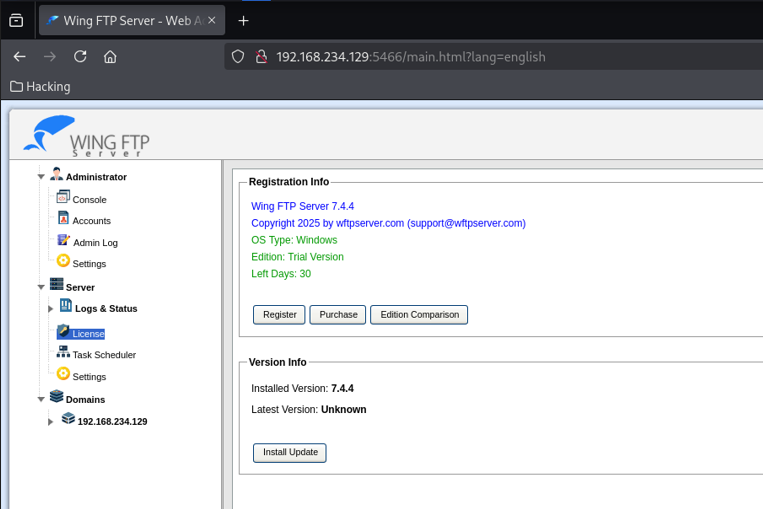This screenshot has width=763, height=509.
Task: Select the Wing FTP Server browser tab
Action: [x=132, y=20]
